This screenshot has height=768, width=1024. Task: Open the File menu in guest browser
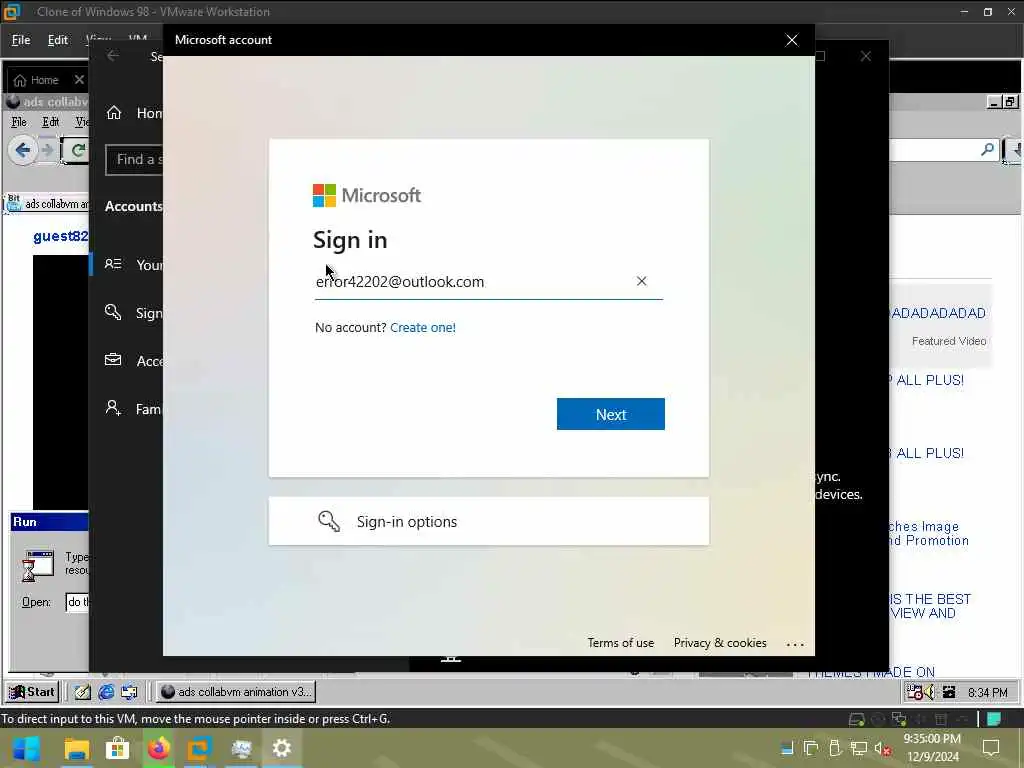19,122
